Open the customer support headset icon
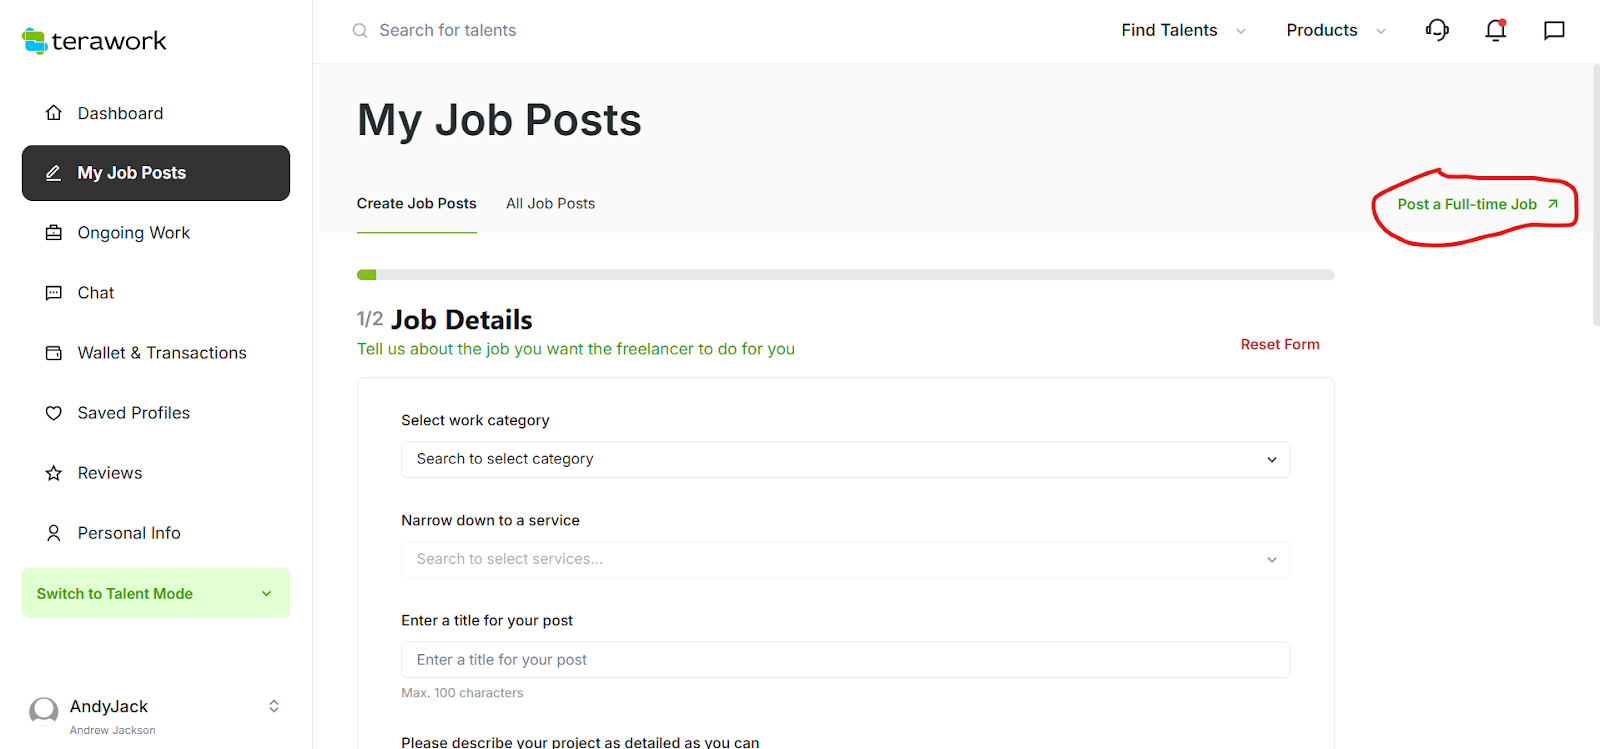The height and width of the screenshot is (749, 1600). [1437, 30]
